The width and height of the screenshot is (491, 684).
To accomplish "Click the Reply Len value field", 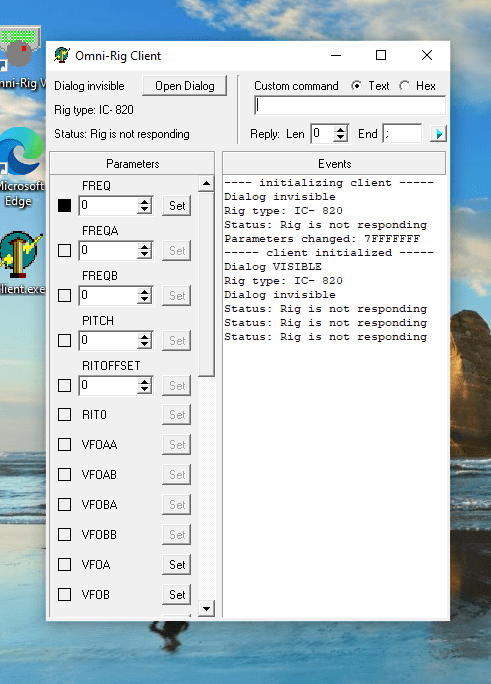I will tap(322, 133).
